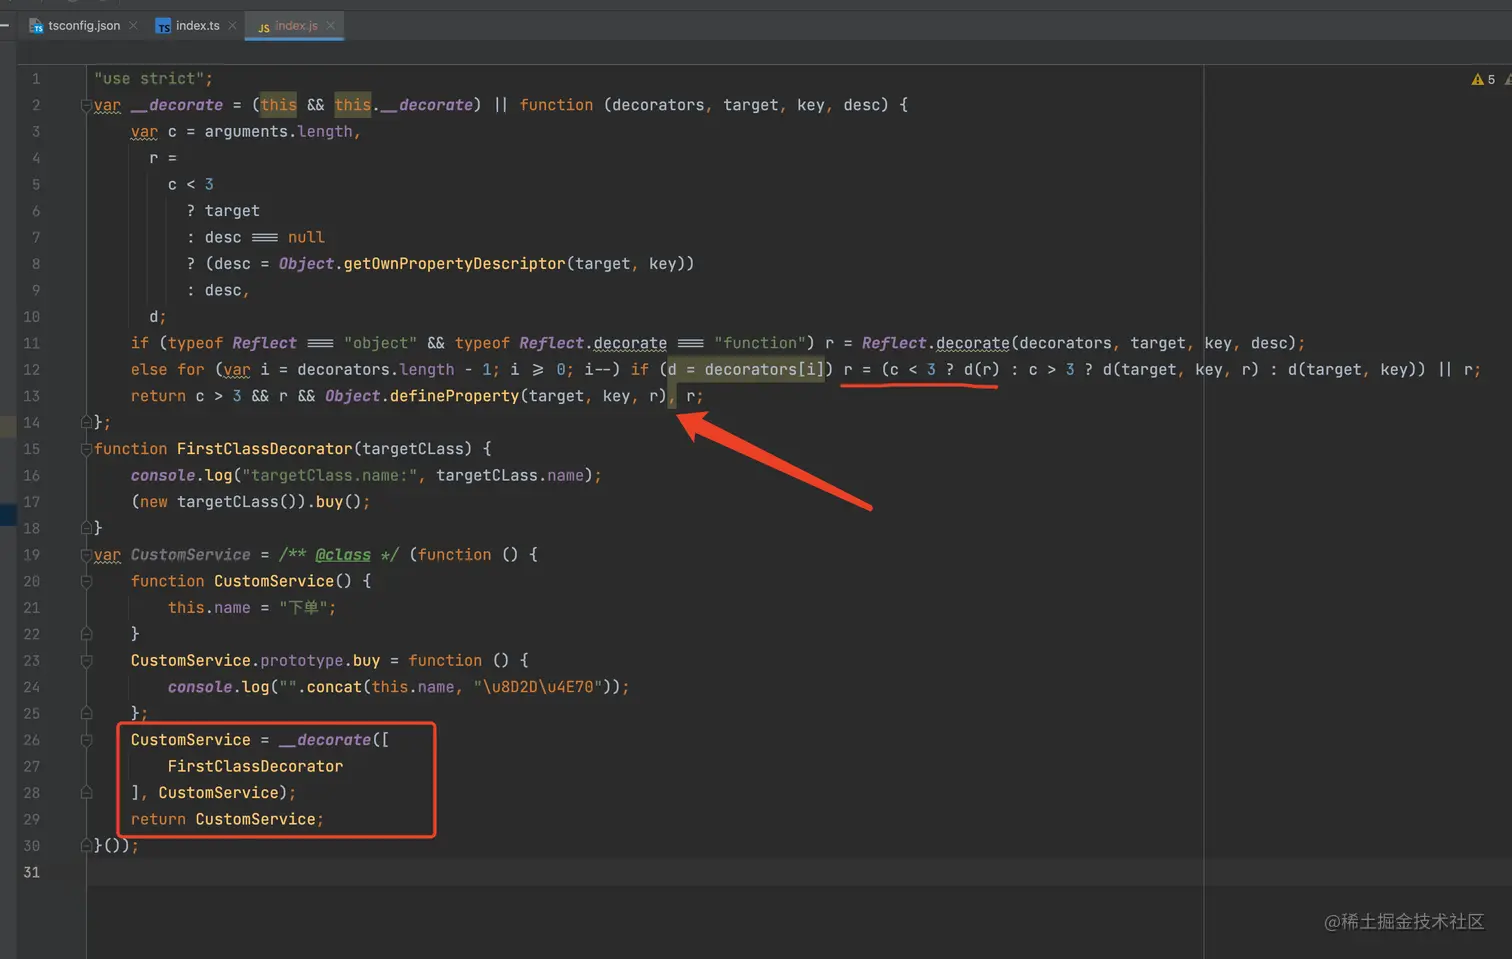Click line number 1 in the gutter
The width and height of the screenshot is (1512, 959).
(35, 79)
